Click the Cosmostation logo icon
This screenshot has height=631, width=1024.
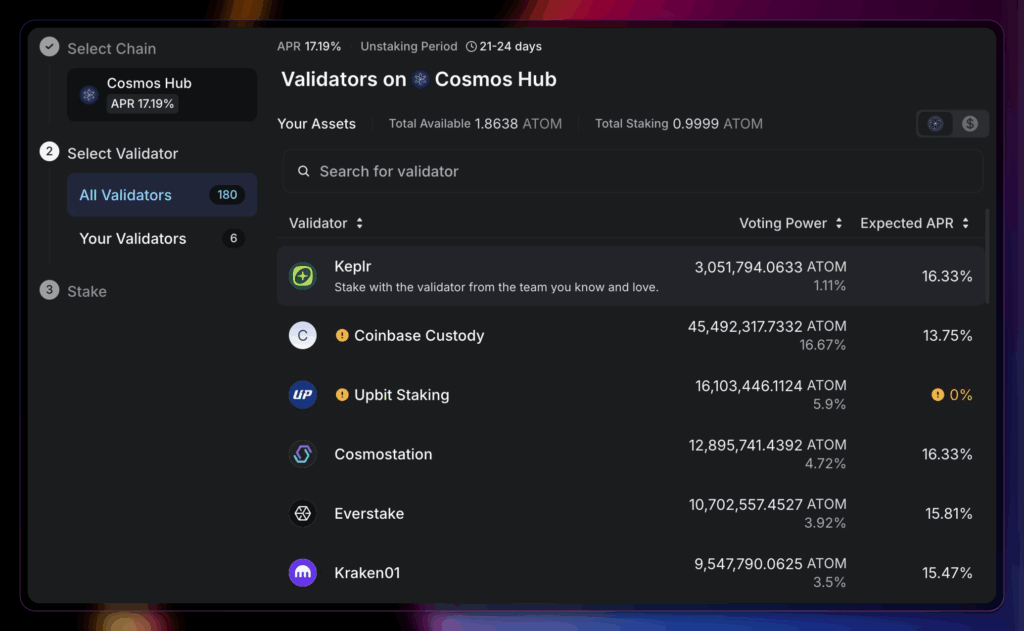point(303,454)
